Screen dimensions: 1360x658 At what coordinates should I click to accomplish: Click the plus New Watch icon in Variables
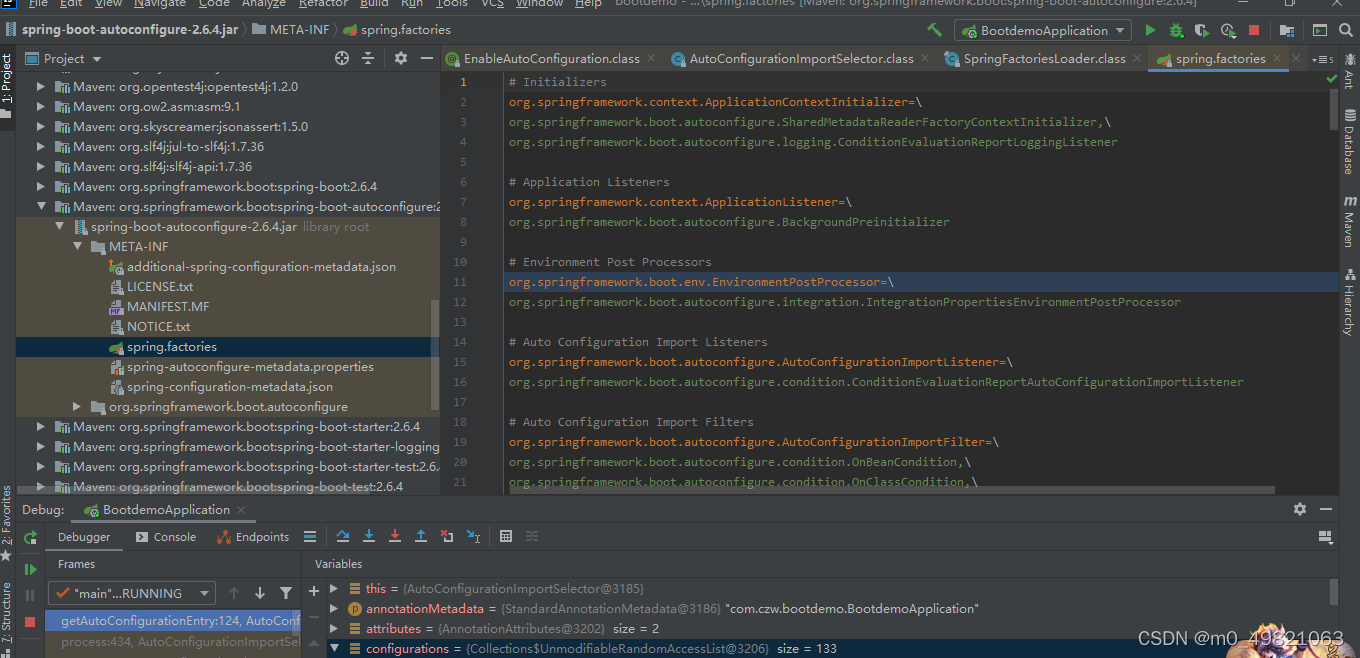[314, 591]
